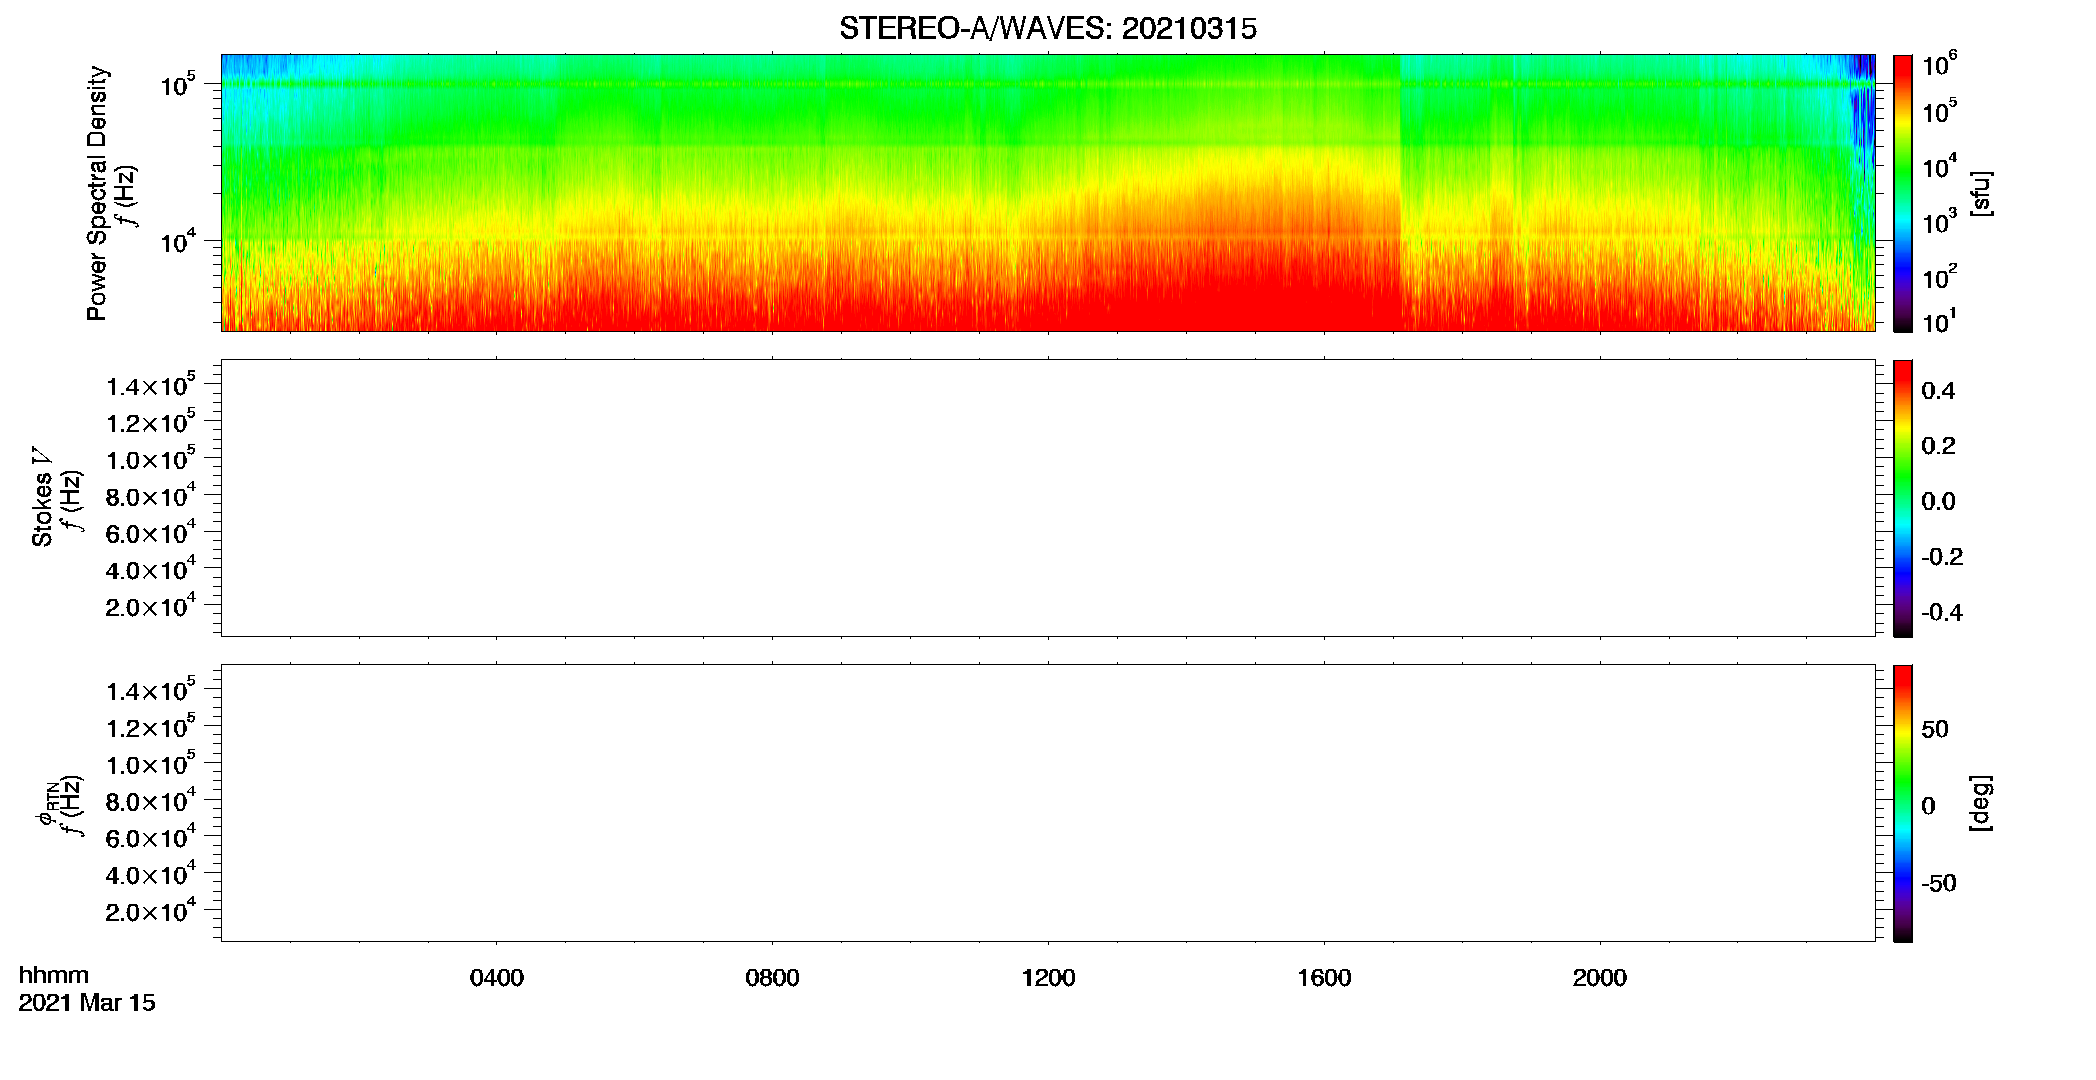This screenshot has width=2096, height=1080.
Task: Click the hhmm axis caption
Action: [54, 976]
